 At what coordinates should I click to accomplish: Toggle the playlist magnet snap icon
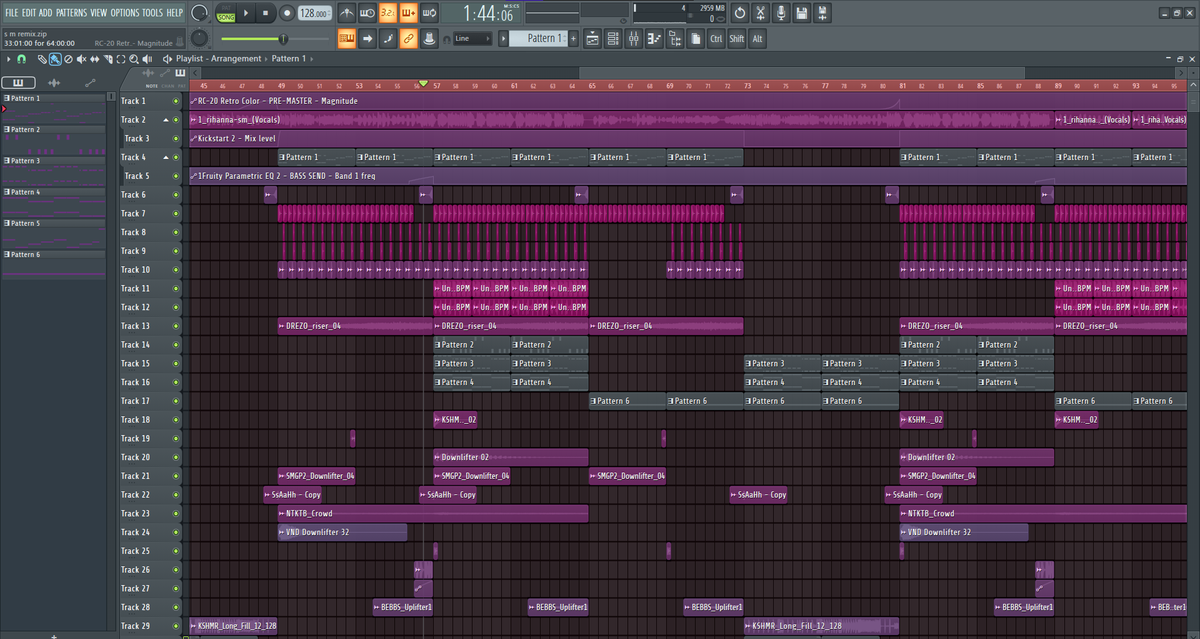click(23, 59)
